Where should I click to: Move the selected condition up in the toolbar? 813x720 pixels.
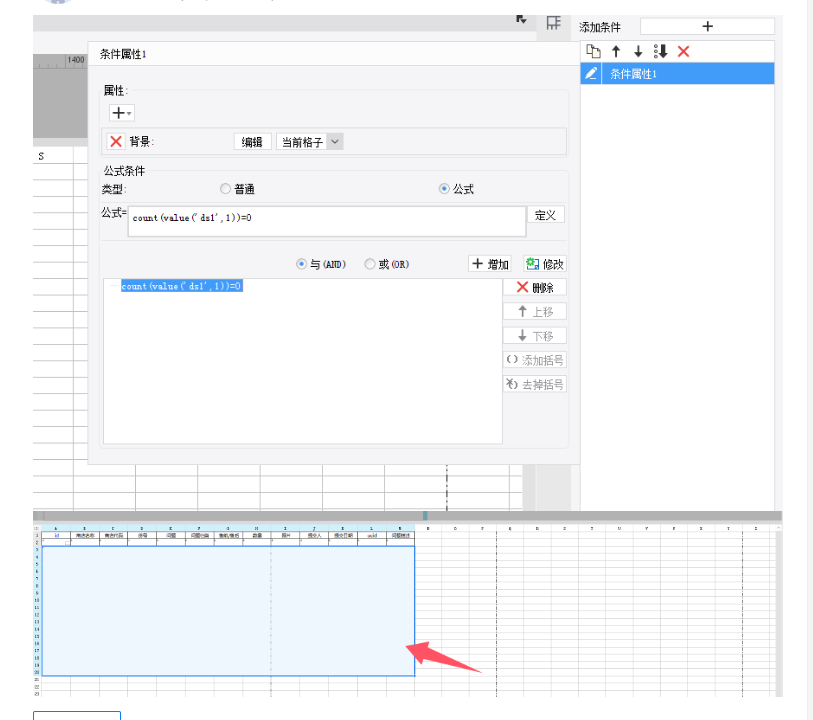pos(616,51)
